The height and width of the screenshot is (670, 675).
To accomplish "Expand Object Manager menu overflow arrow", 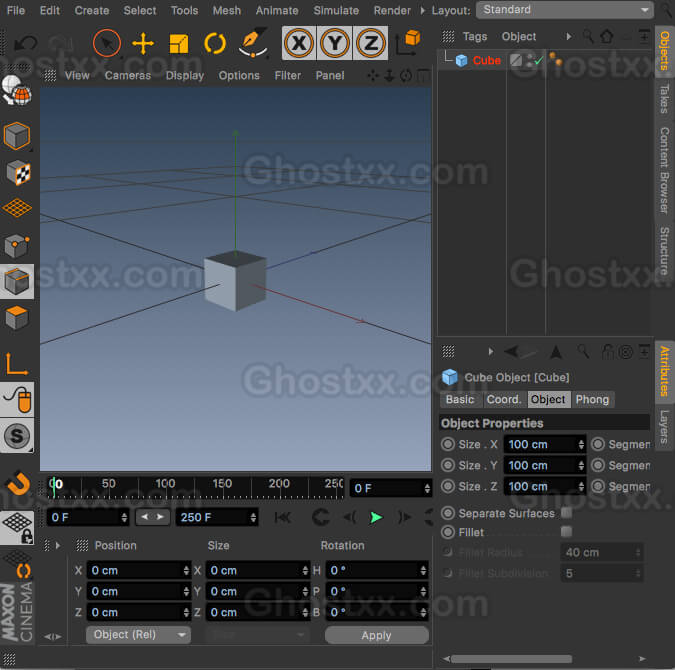I will (569, 37).
